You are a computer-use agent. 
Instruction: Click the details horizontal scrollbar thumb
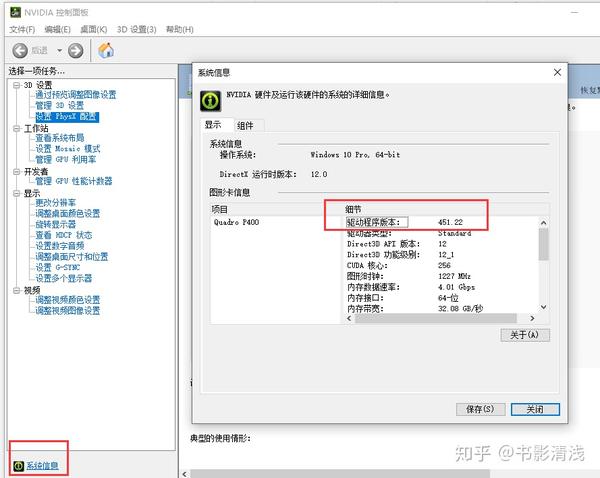(x=436, y=318)
